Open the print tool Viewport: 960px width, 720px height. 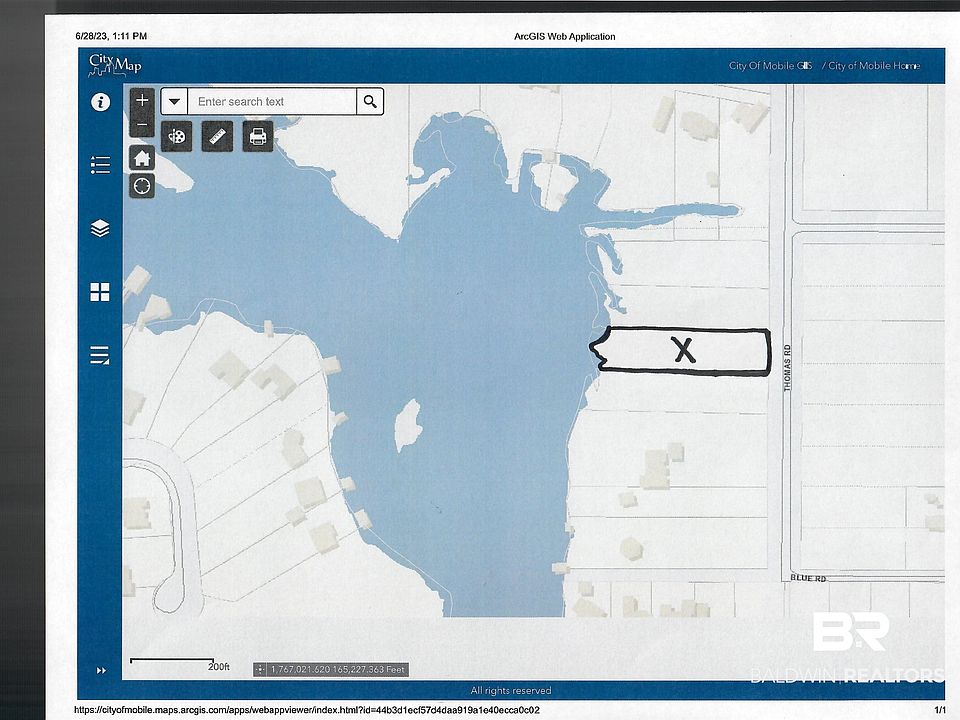point(258,136)
